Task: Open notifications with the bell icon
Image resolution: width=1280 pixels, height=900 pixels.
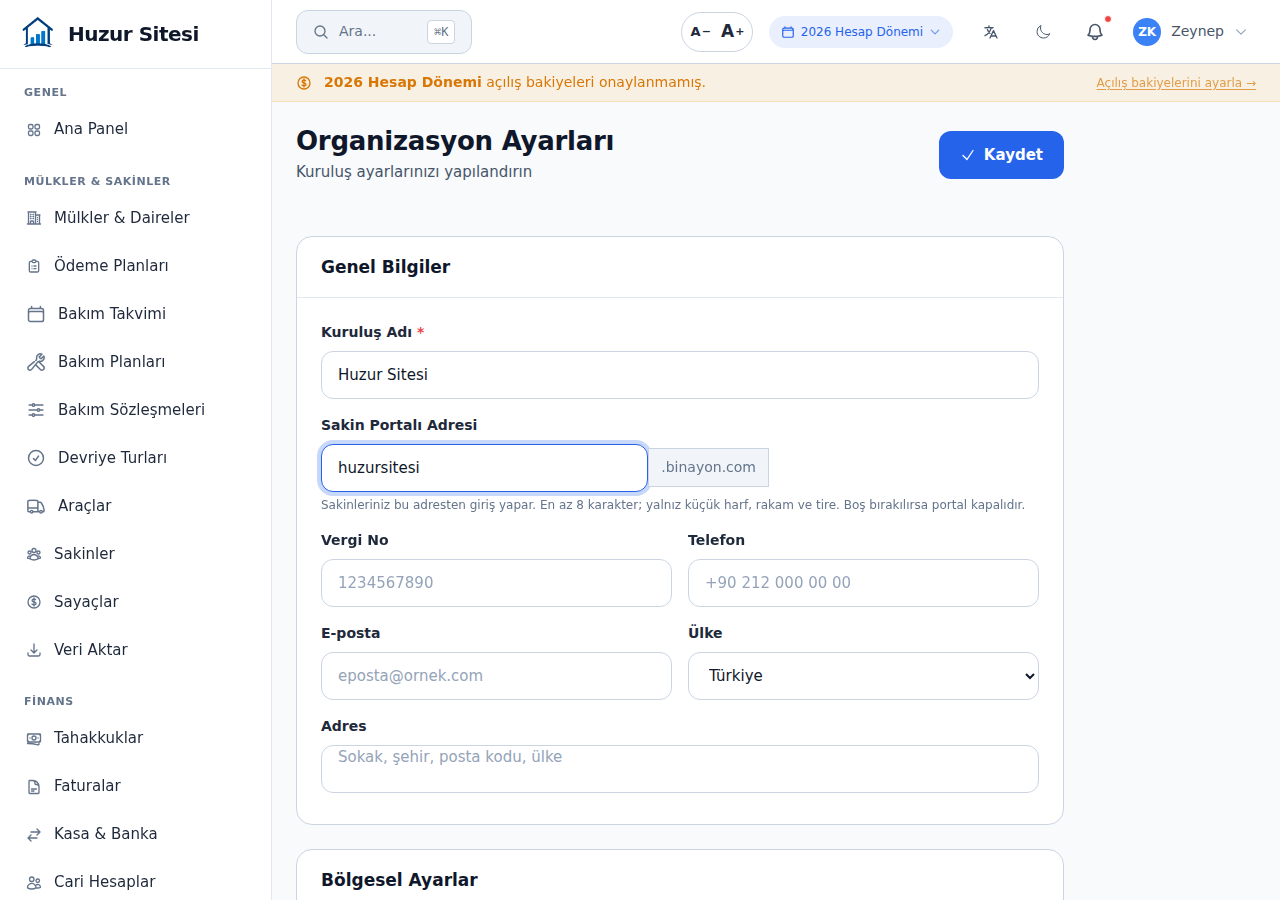Action: (x=1095, y=32)
